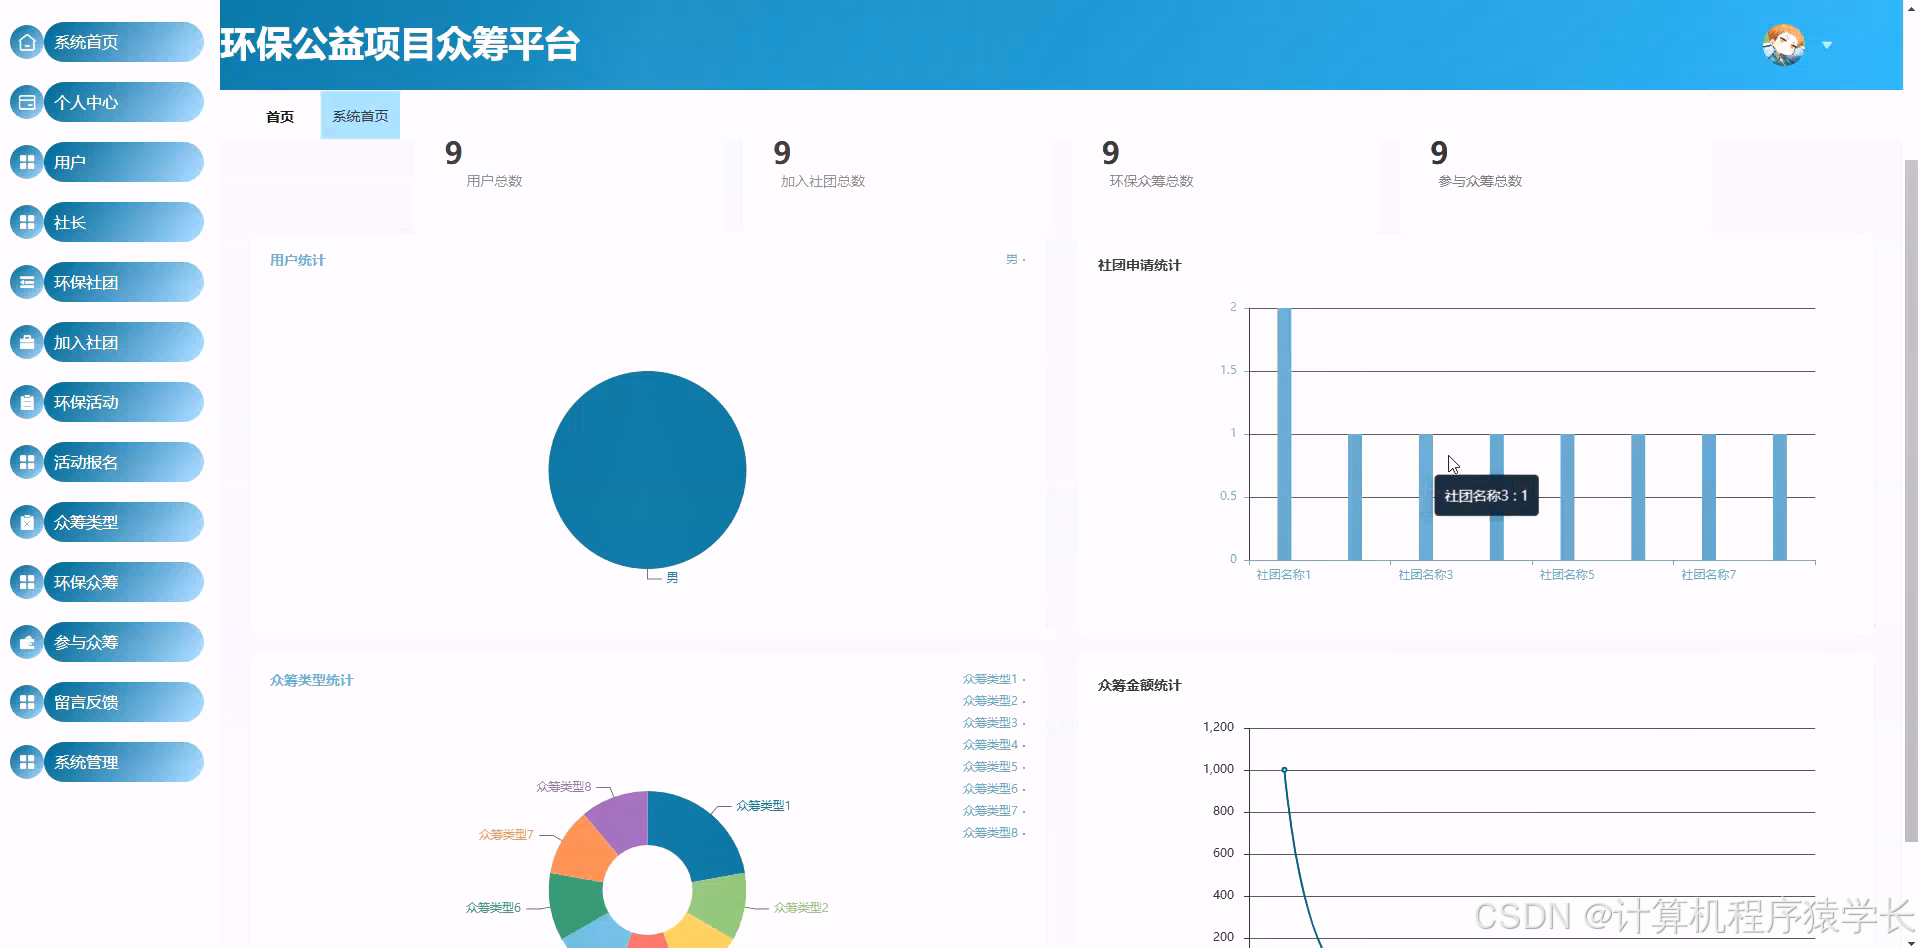Open 环保众筹 sidebar menu item
1920x948 pixels.
point(124,582)
